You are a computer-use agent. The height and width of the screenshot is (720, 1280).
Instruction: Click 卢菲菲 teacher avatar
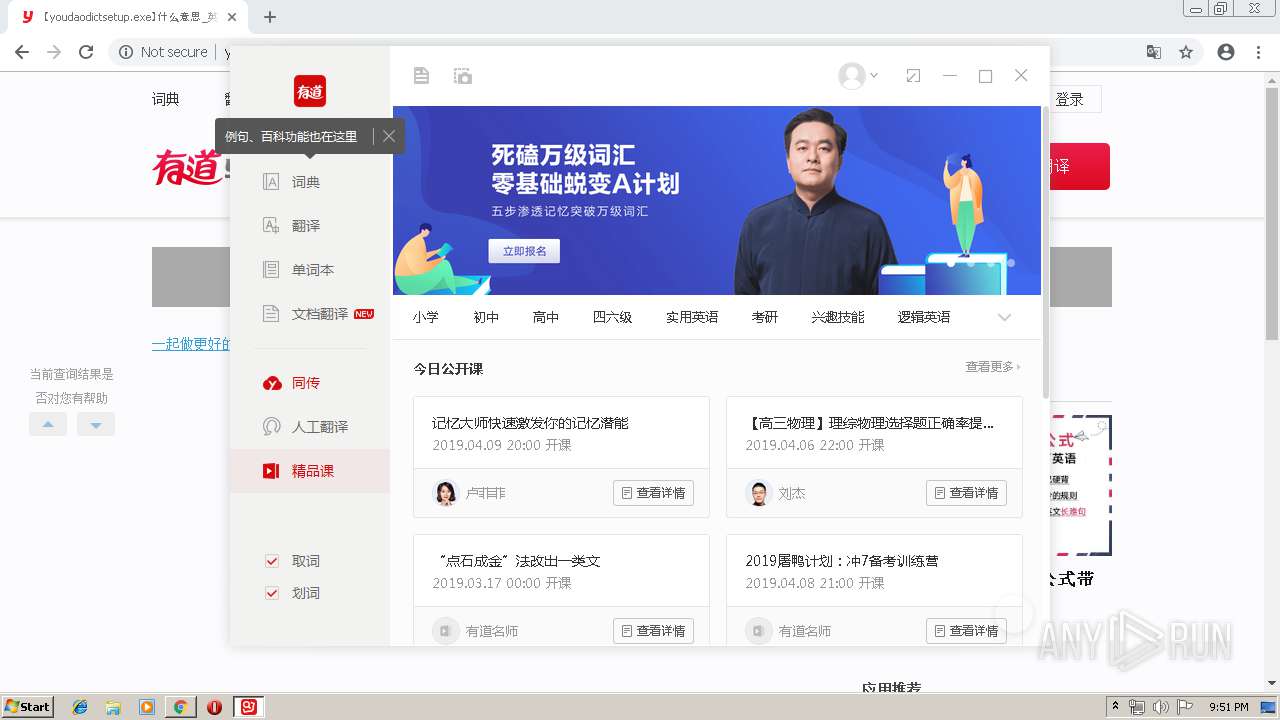click(446, 493)
